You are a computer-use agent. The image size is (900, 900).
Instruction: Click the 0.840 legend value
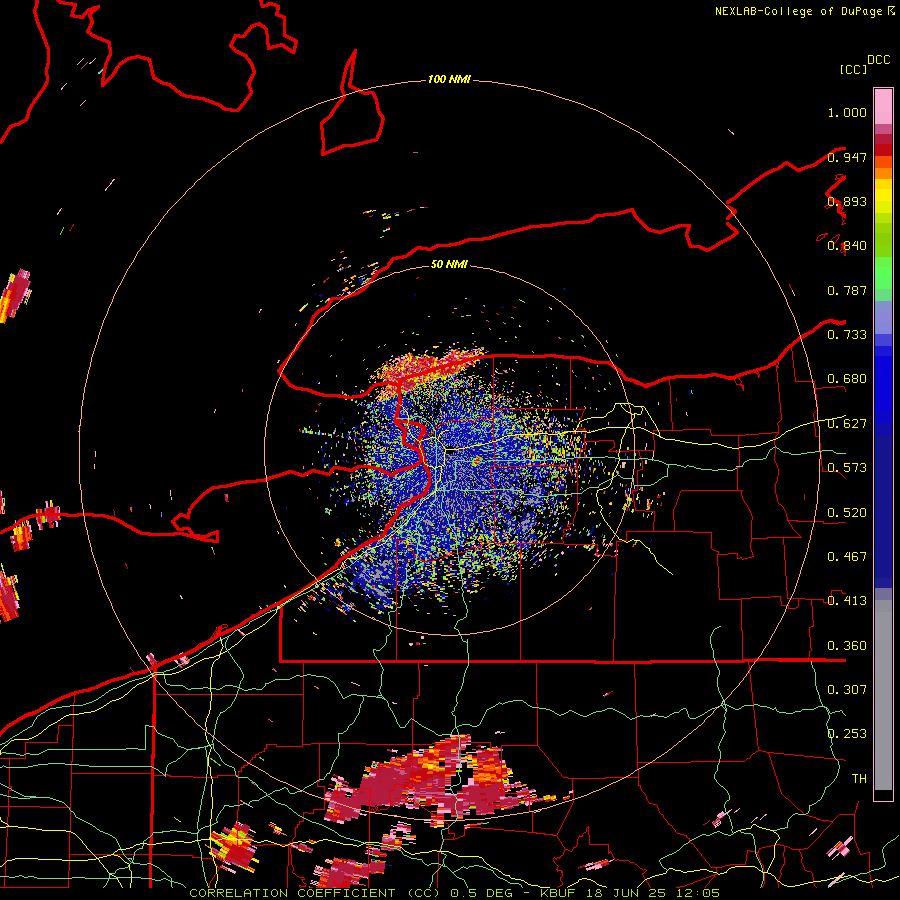[x=847, y=246]
